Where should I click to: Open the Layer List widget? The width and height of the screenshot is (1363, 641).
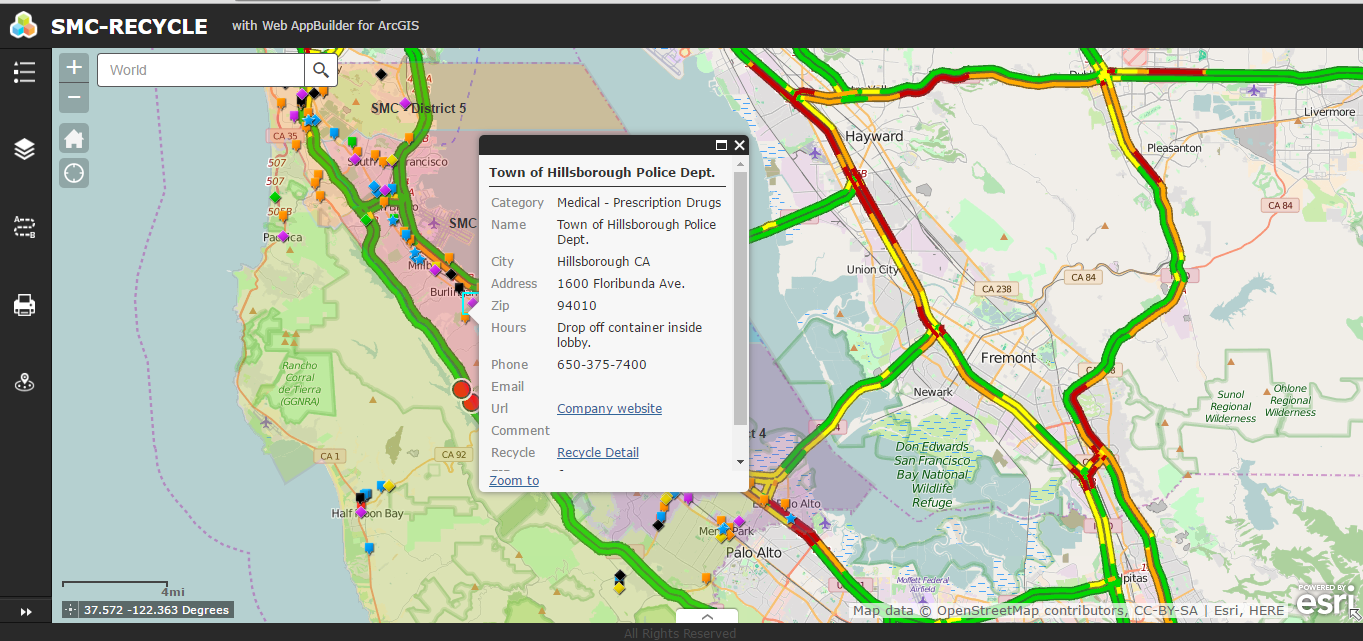pyautogui.click(x=25, y=149)
